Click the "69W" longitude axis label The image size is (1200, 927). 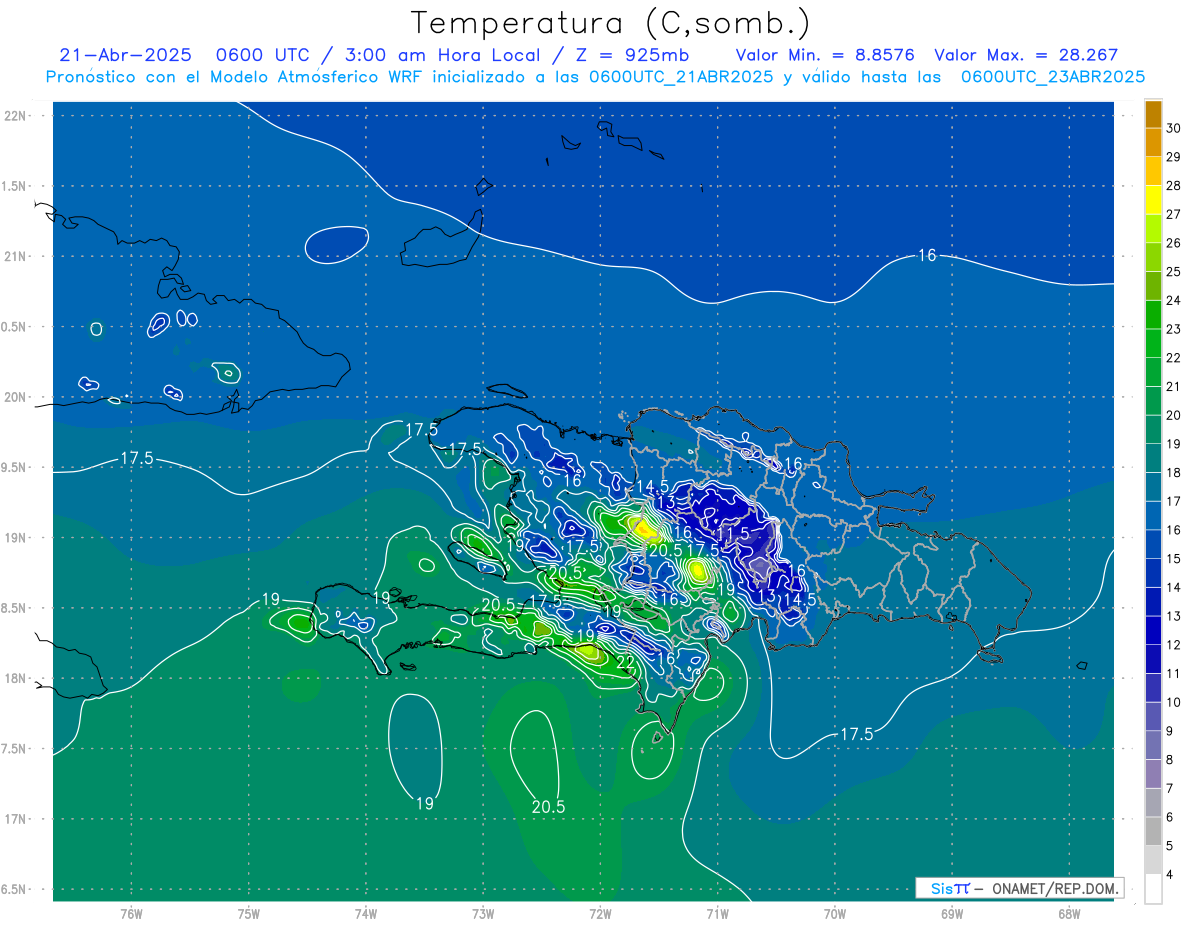(952, 913)
